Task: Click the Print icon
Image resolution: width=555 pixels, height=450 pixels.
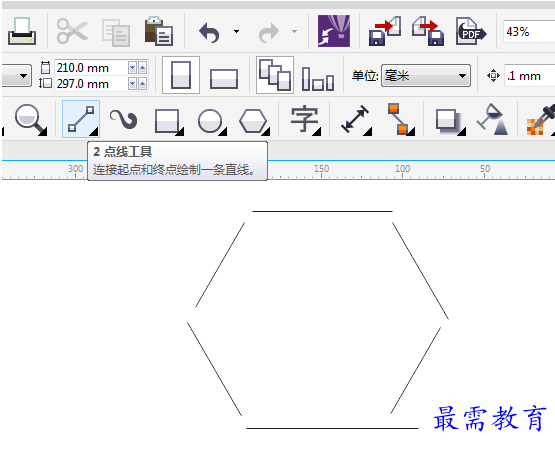Action: click(22, 32)
